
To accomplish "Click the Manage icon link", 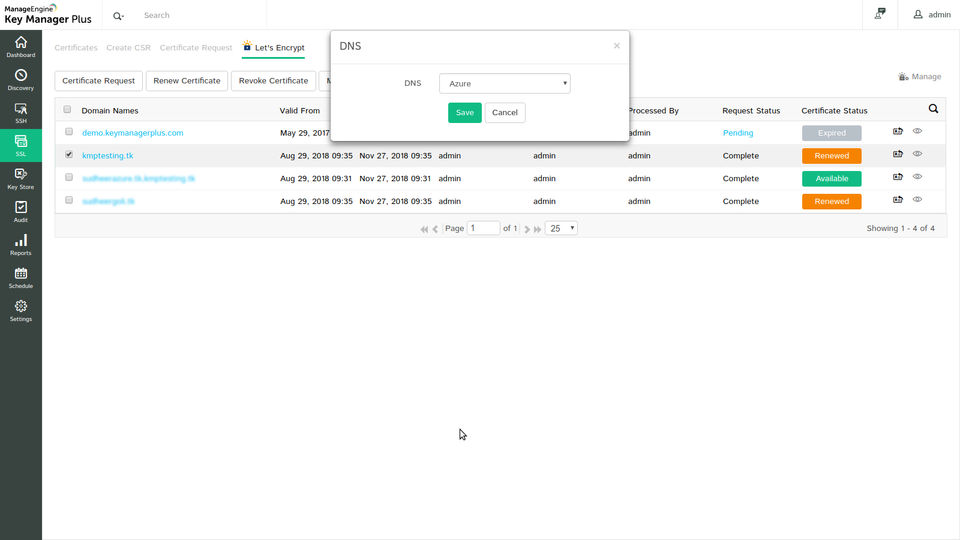I will click(x=920, y=77).
